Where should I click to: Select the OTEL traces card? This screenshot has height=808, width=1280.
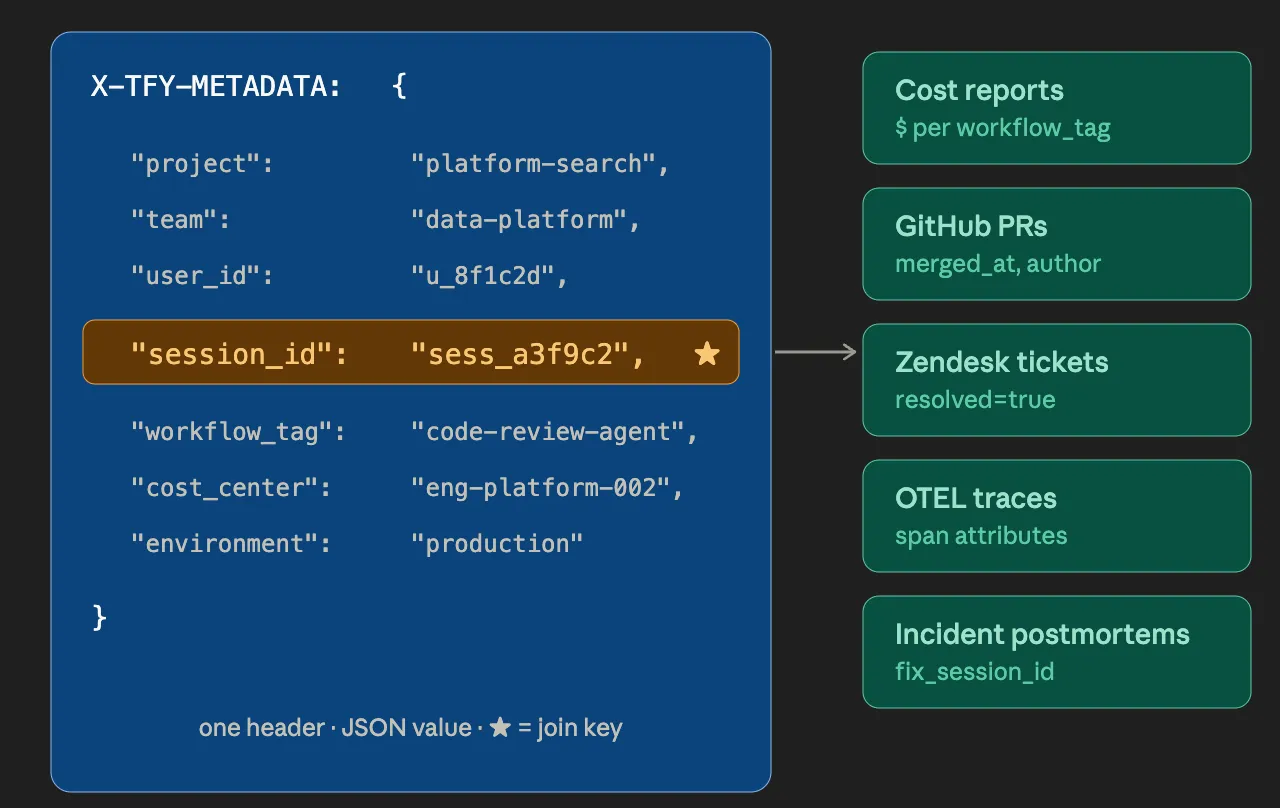(x=1057, y=516)
